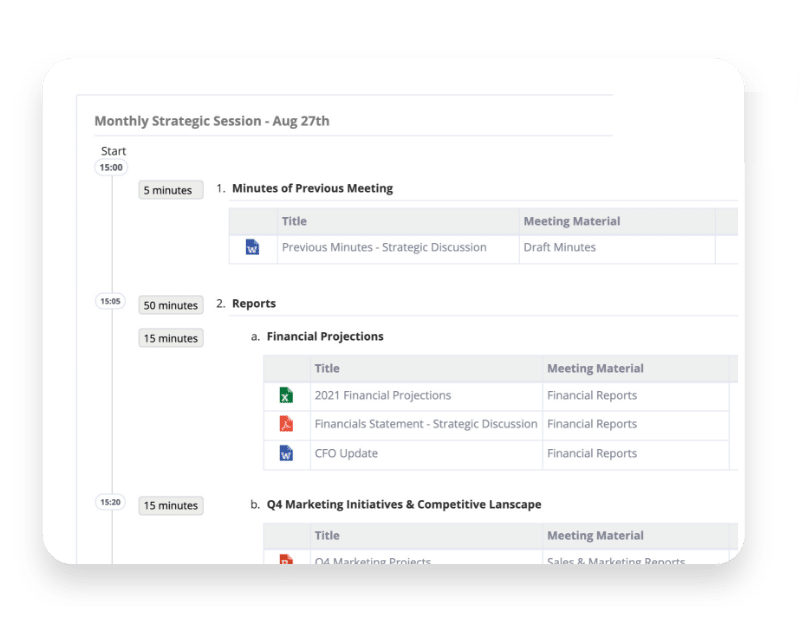Open Previous Minutes - Strategic Discussion document
Screen dimensions: 805x627
(x=384, y=247)
